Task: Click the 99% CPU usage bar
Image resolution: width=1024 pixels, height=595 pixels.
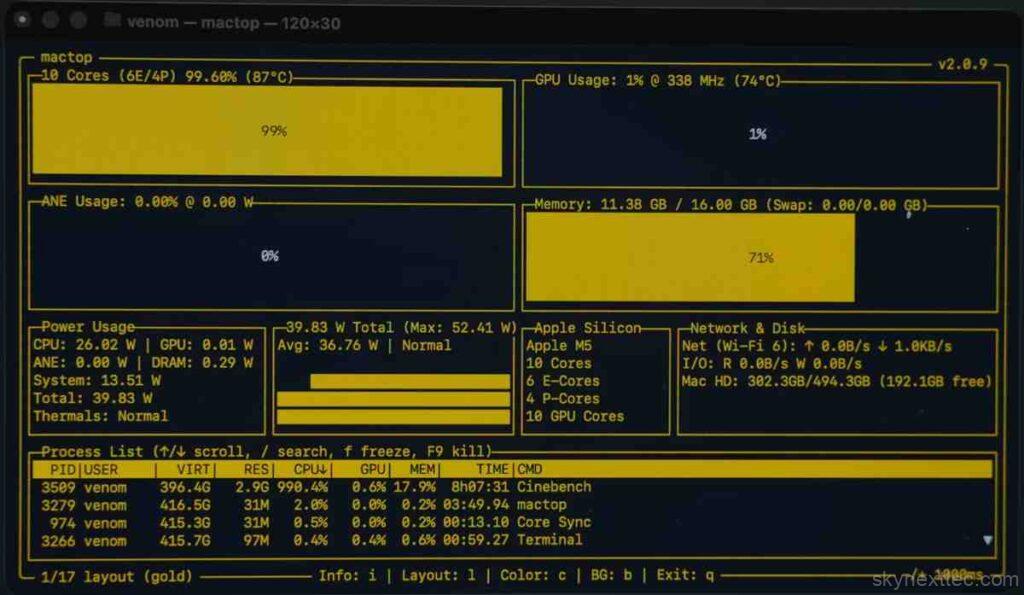Action: (x=267, y=131)
